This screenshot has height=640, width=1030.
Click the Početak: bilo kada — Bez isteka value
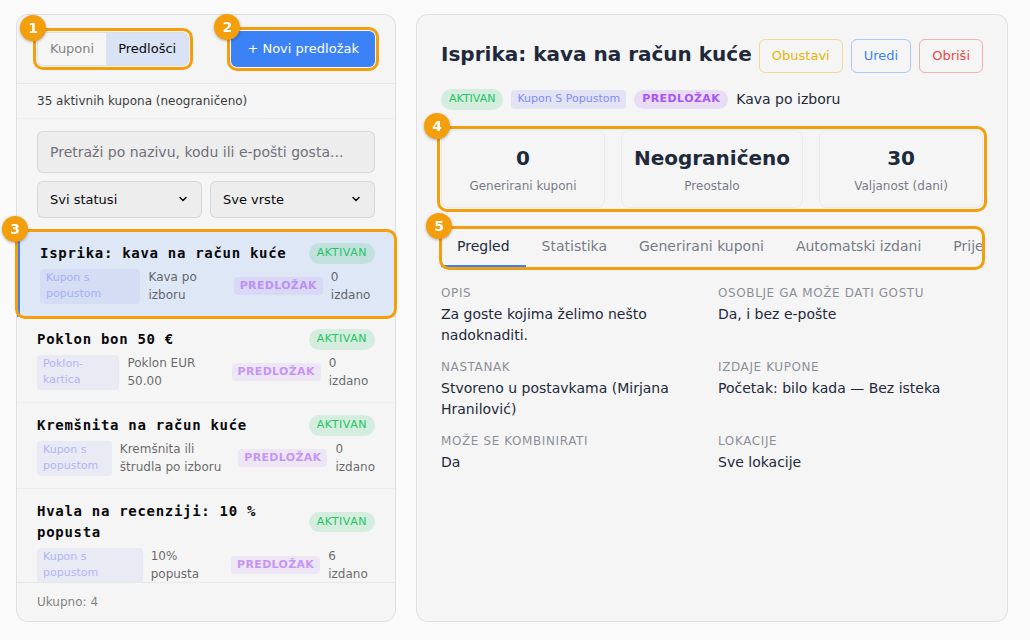[x=828, y=388]
